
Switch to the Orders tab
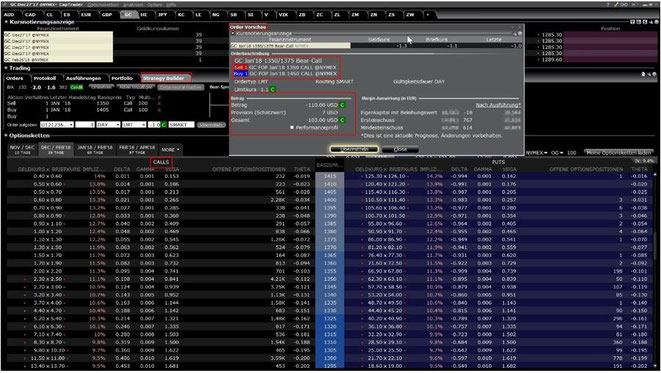(x=14, y=78)
